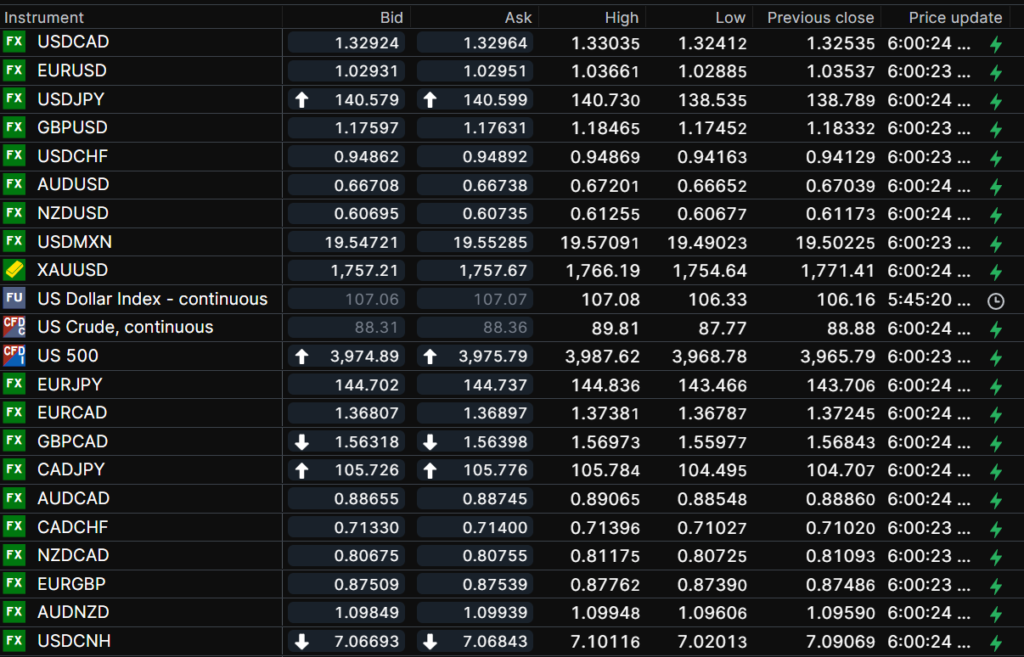Select the NZDCAD instrument name

73,555
